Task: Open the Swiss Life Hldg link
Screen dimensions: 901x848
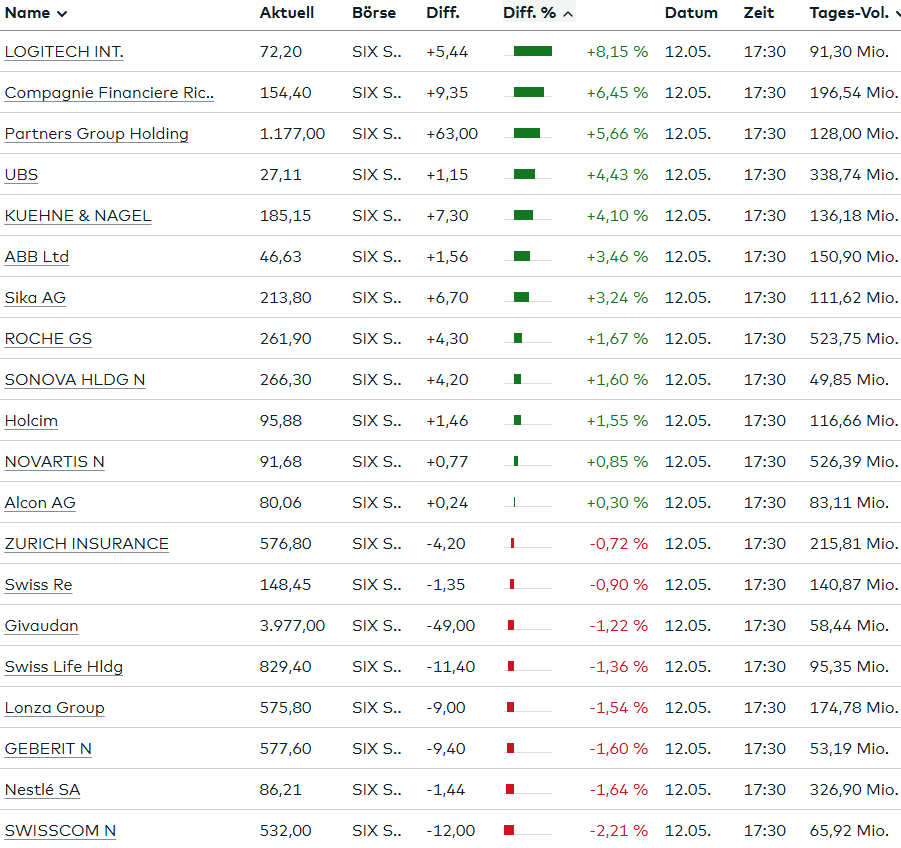Action: point(64,666)
